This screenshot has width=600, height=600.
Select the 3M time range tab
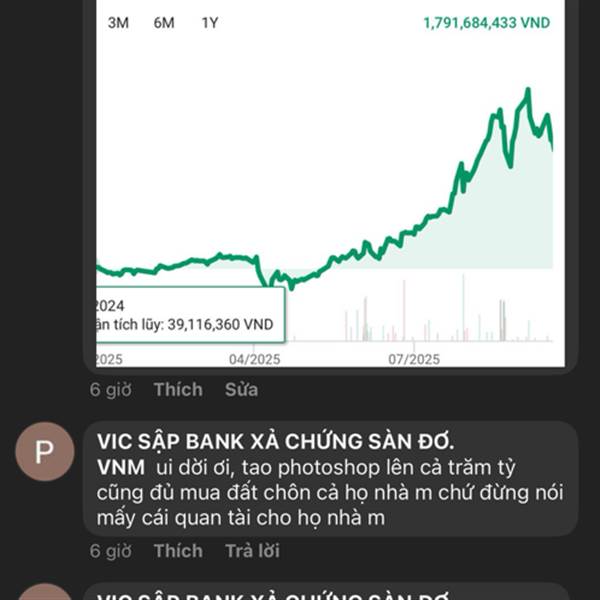coord(118,22)
